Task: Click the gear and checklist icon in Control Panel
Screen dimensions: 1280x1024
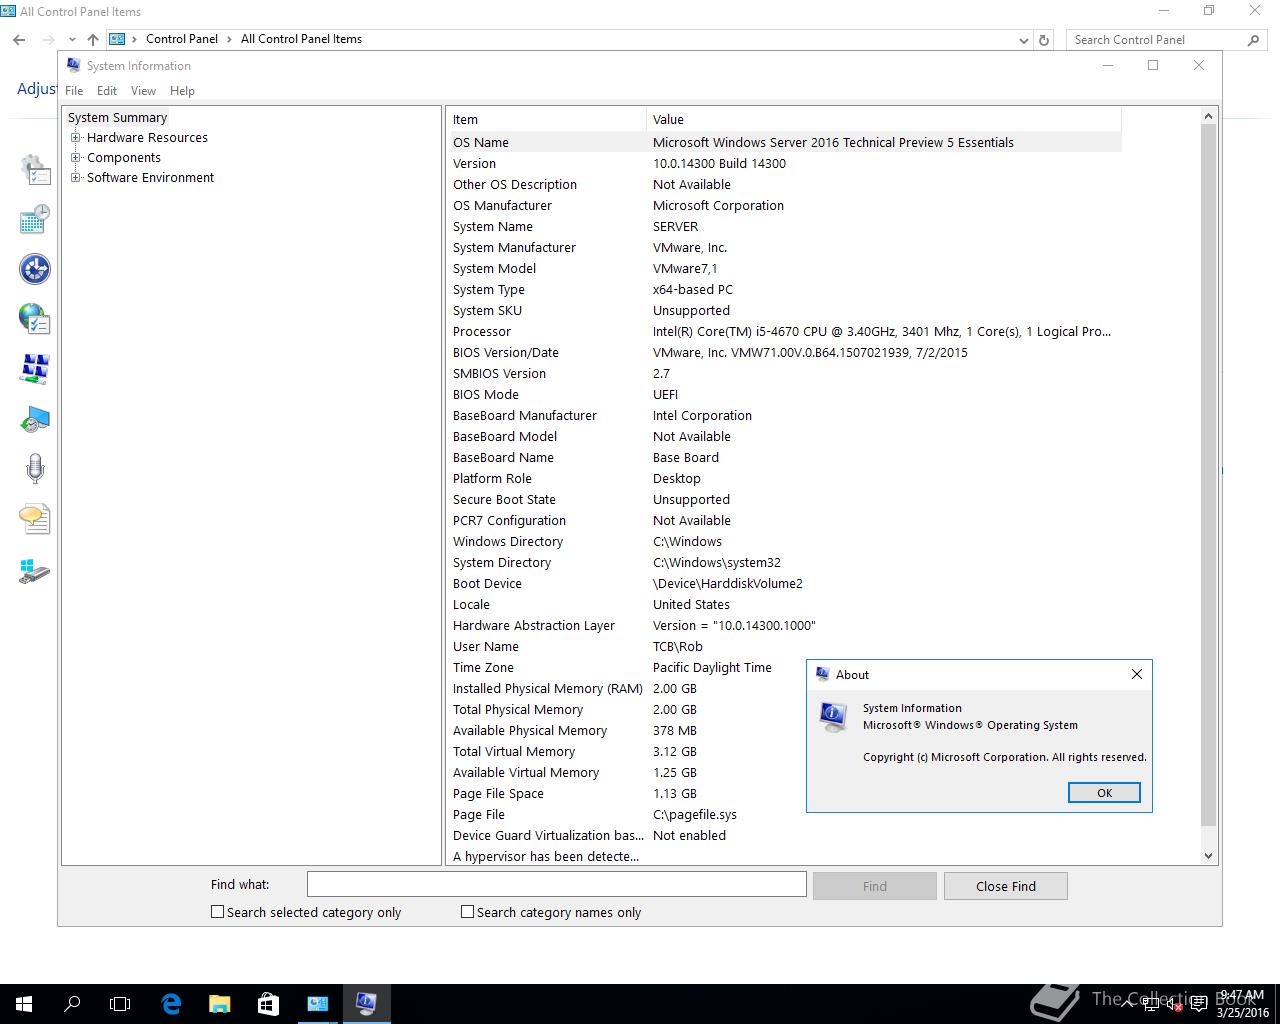Action: pyautogui.click(x=35, y=169)
